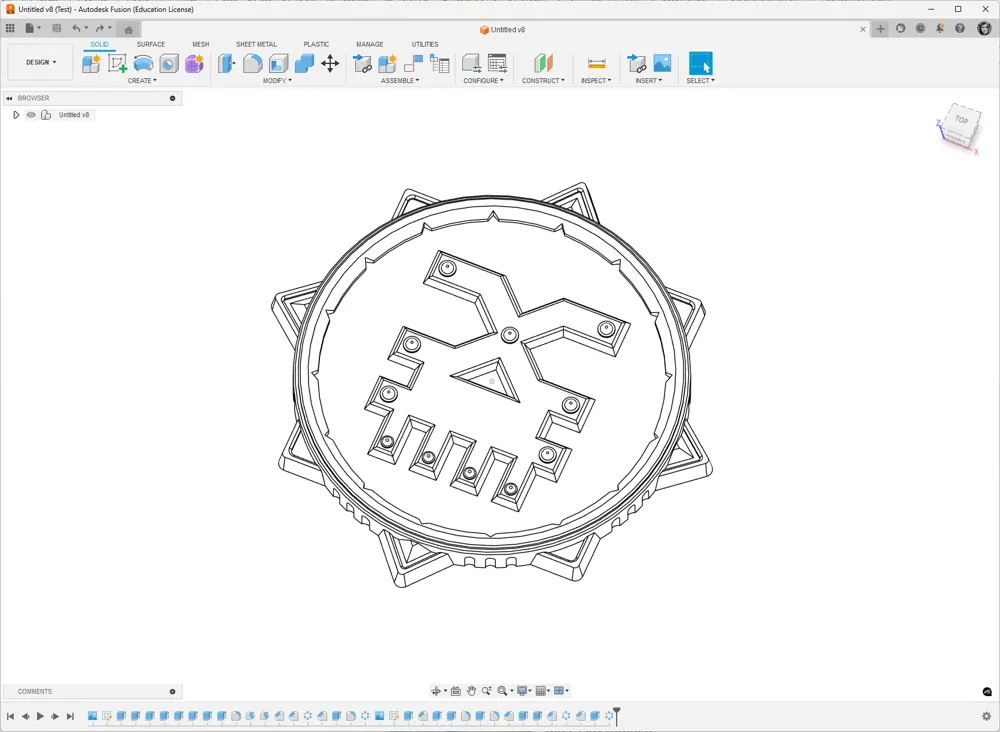Switch to the SHEET METAL ribbon tab
This screenshot has width=1000, height=732.
click(x=257, y=44)
